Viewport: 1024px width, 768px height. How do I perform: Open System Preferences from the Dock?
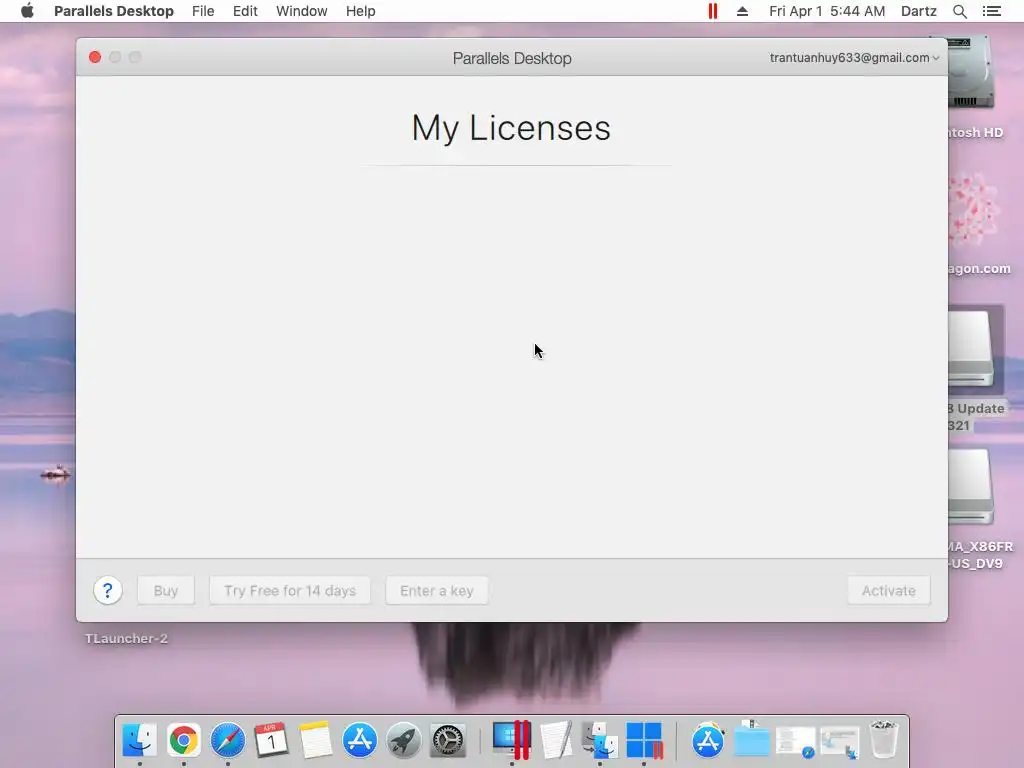[448, 740]
